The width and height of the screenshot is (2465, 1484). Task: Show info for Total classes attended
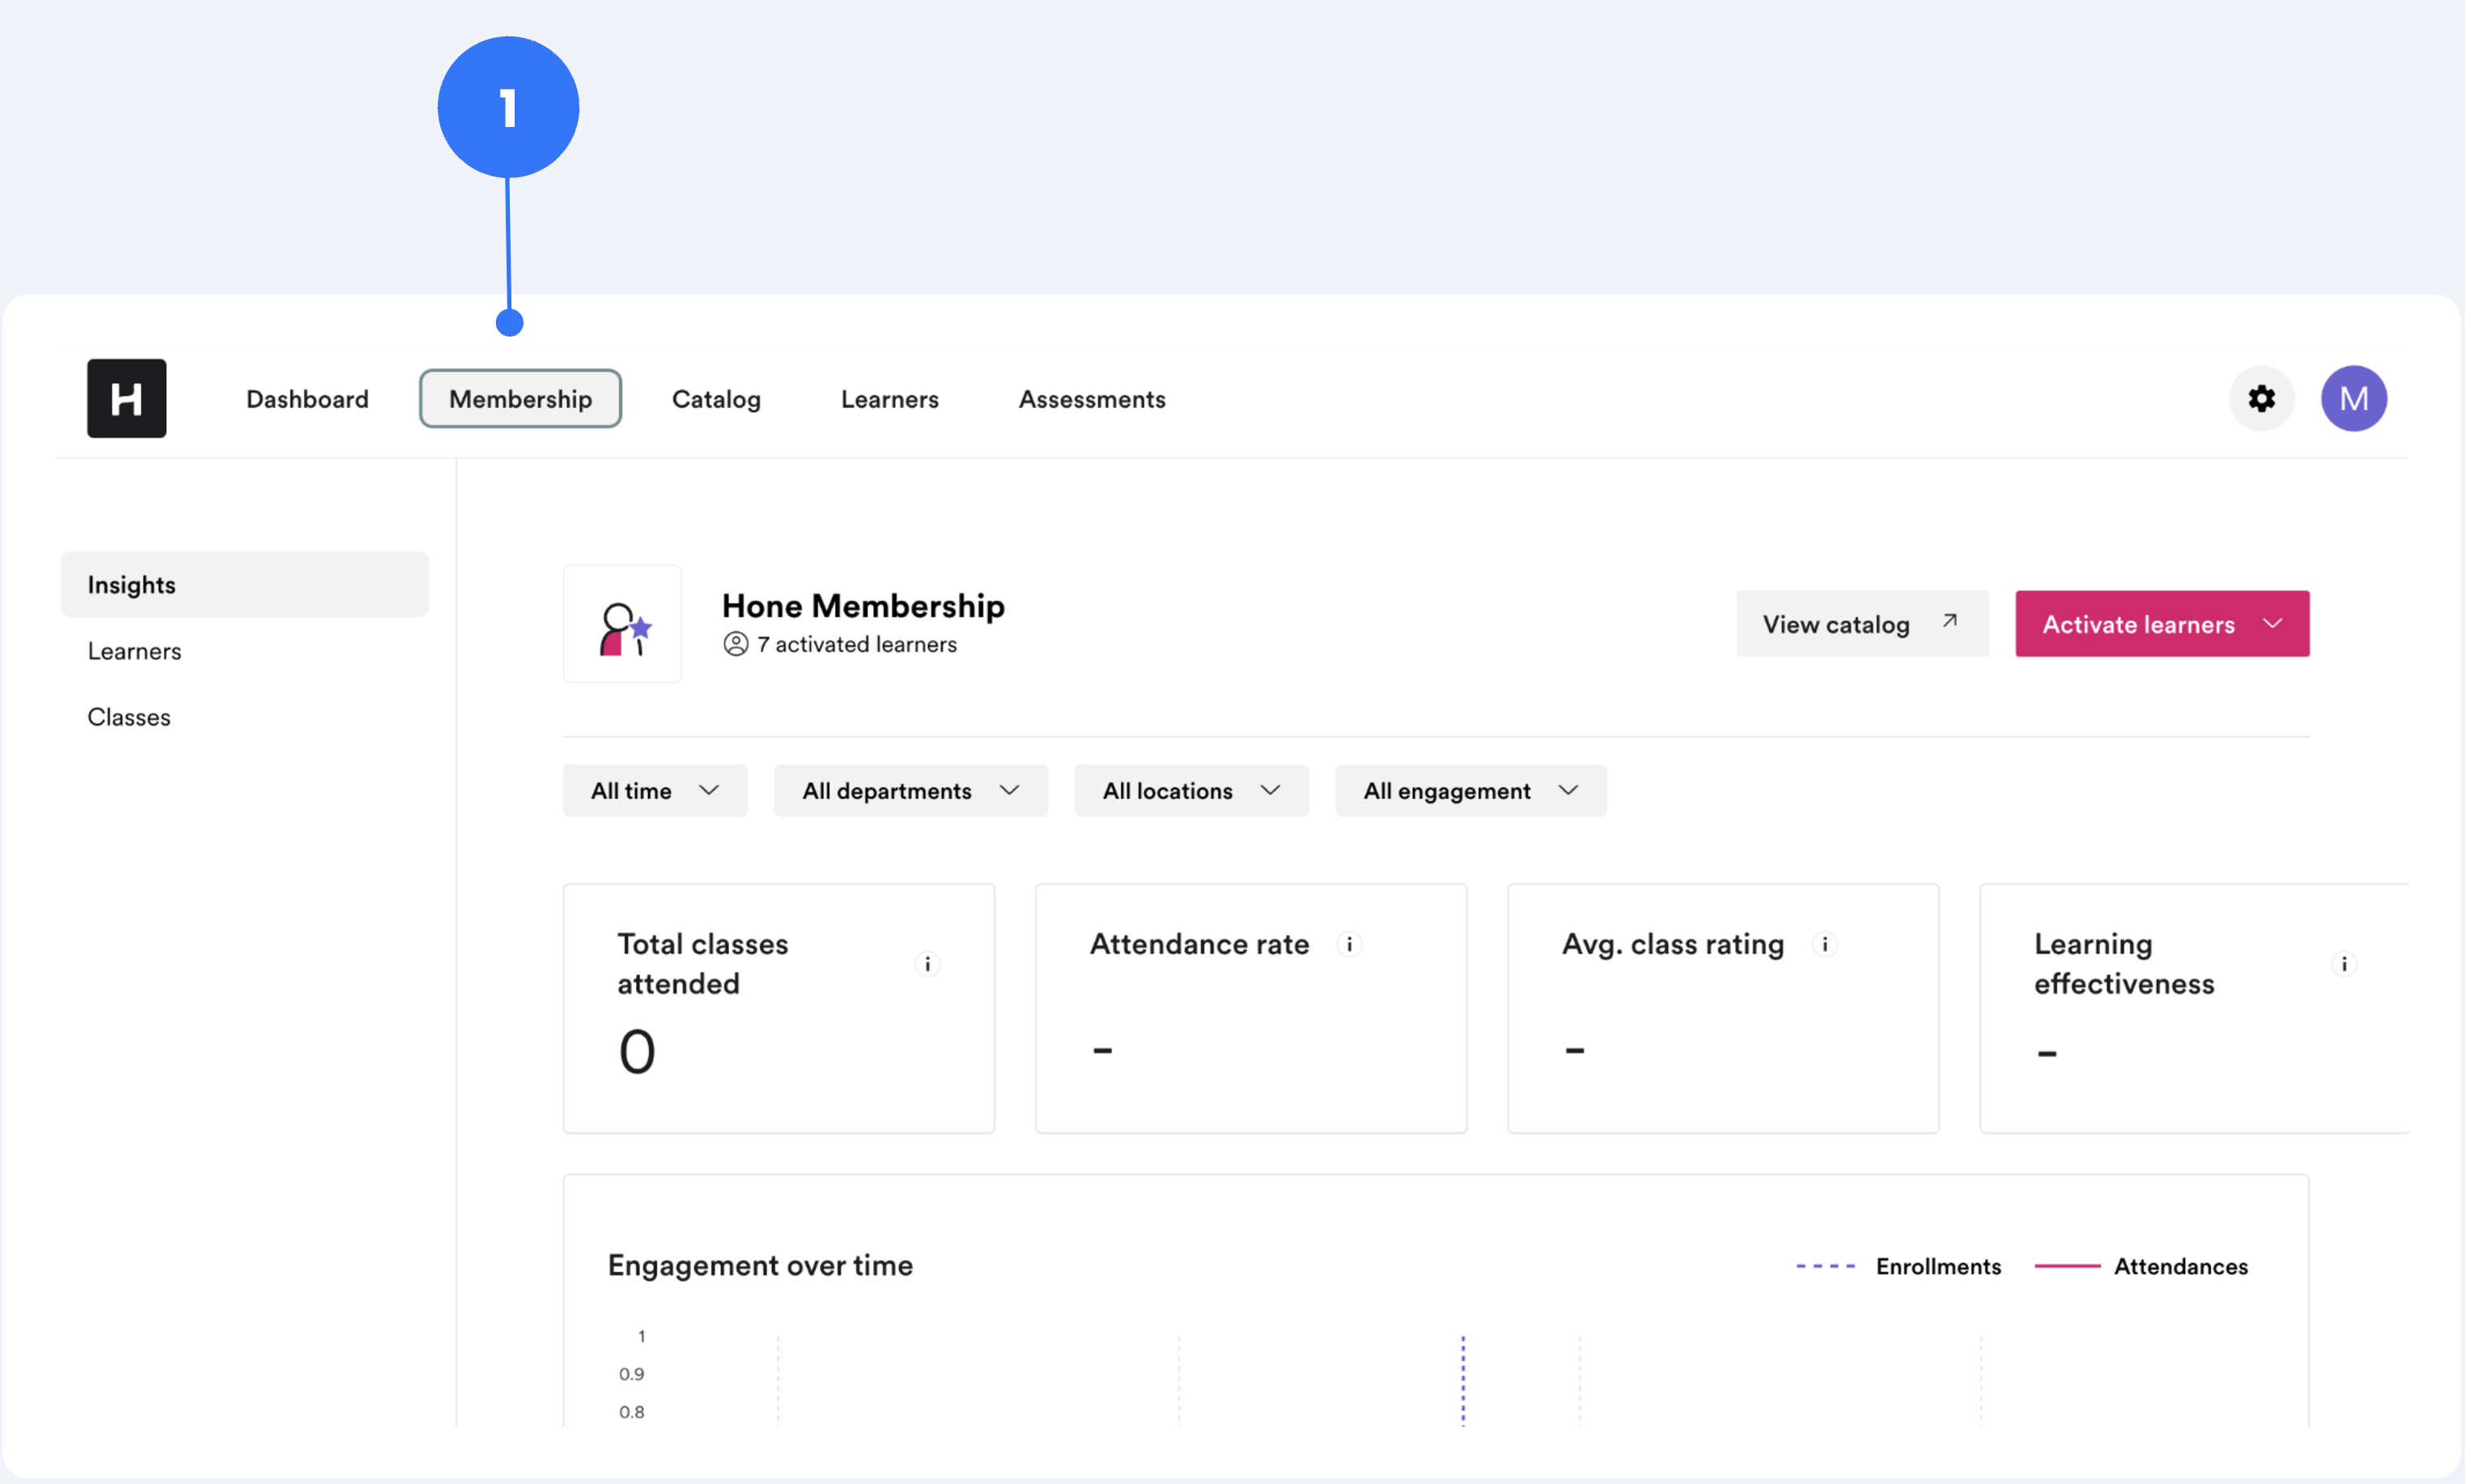927,964
